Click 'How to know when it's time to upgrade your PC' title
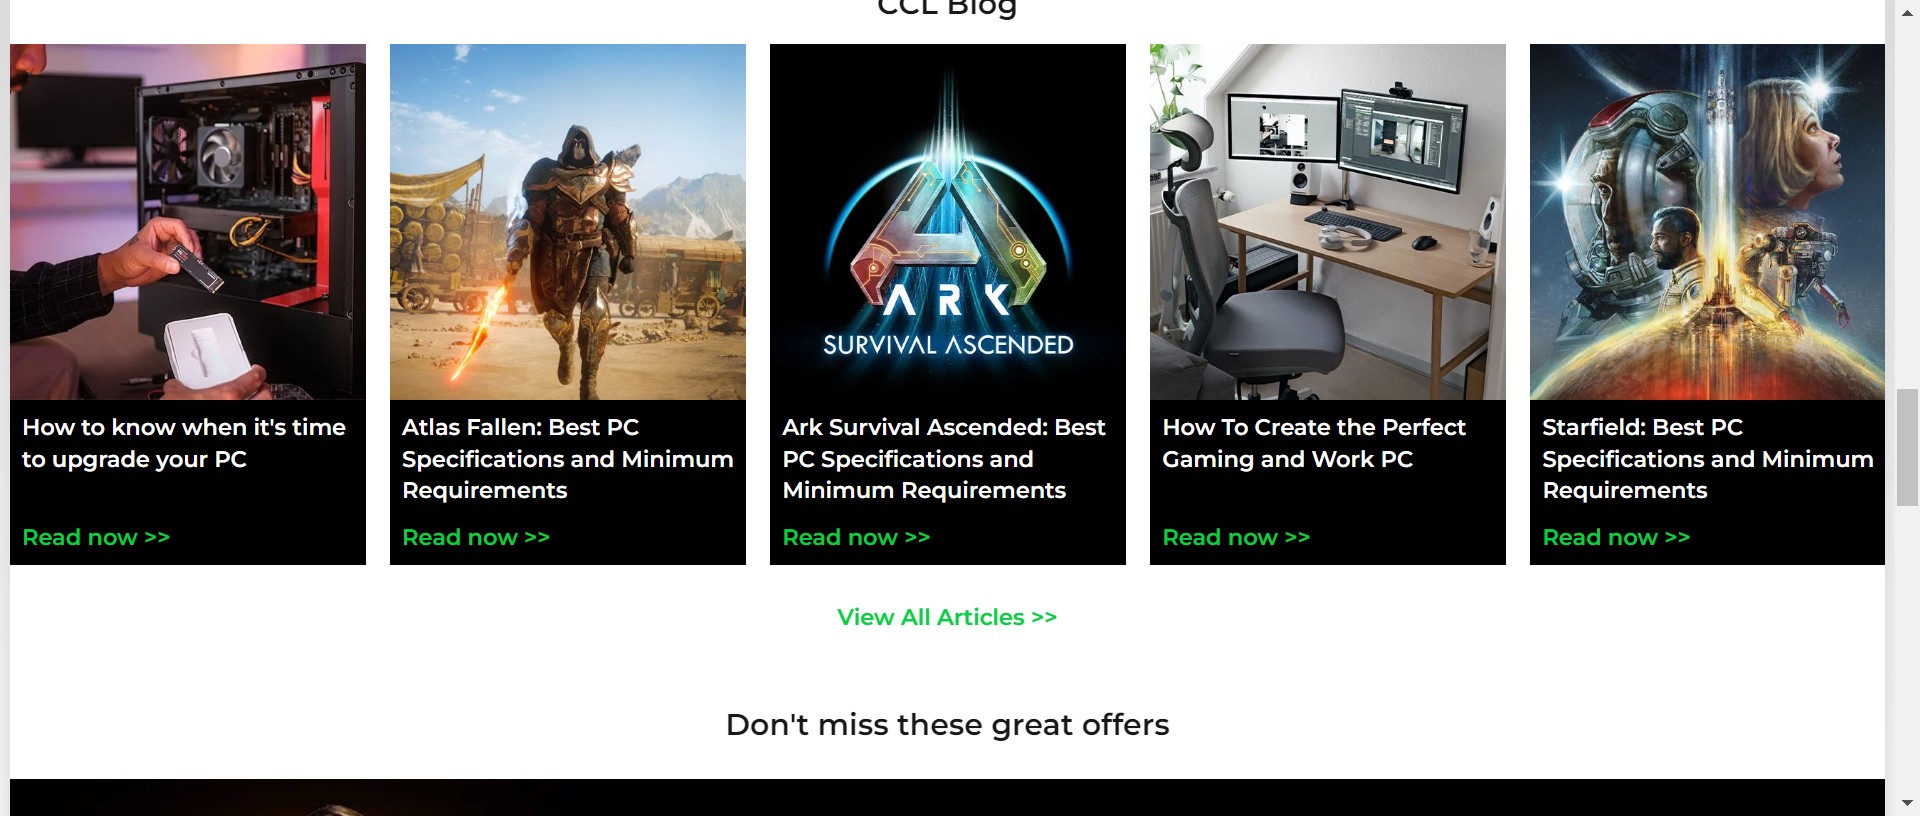Screen dimensions: 1920x816 pos(184,443)
